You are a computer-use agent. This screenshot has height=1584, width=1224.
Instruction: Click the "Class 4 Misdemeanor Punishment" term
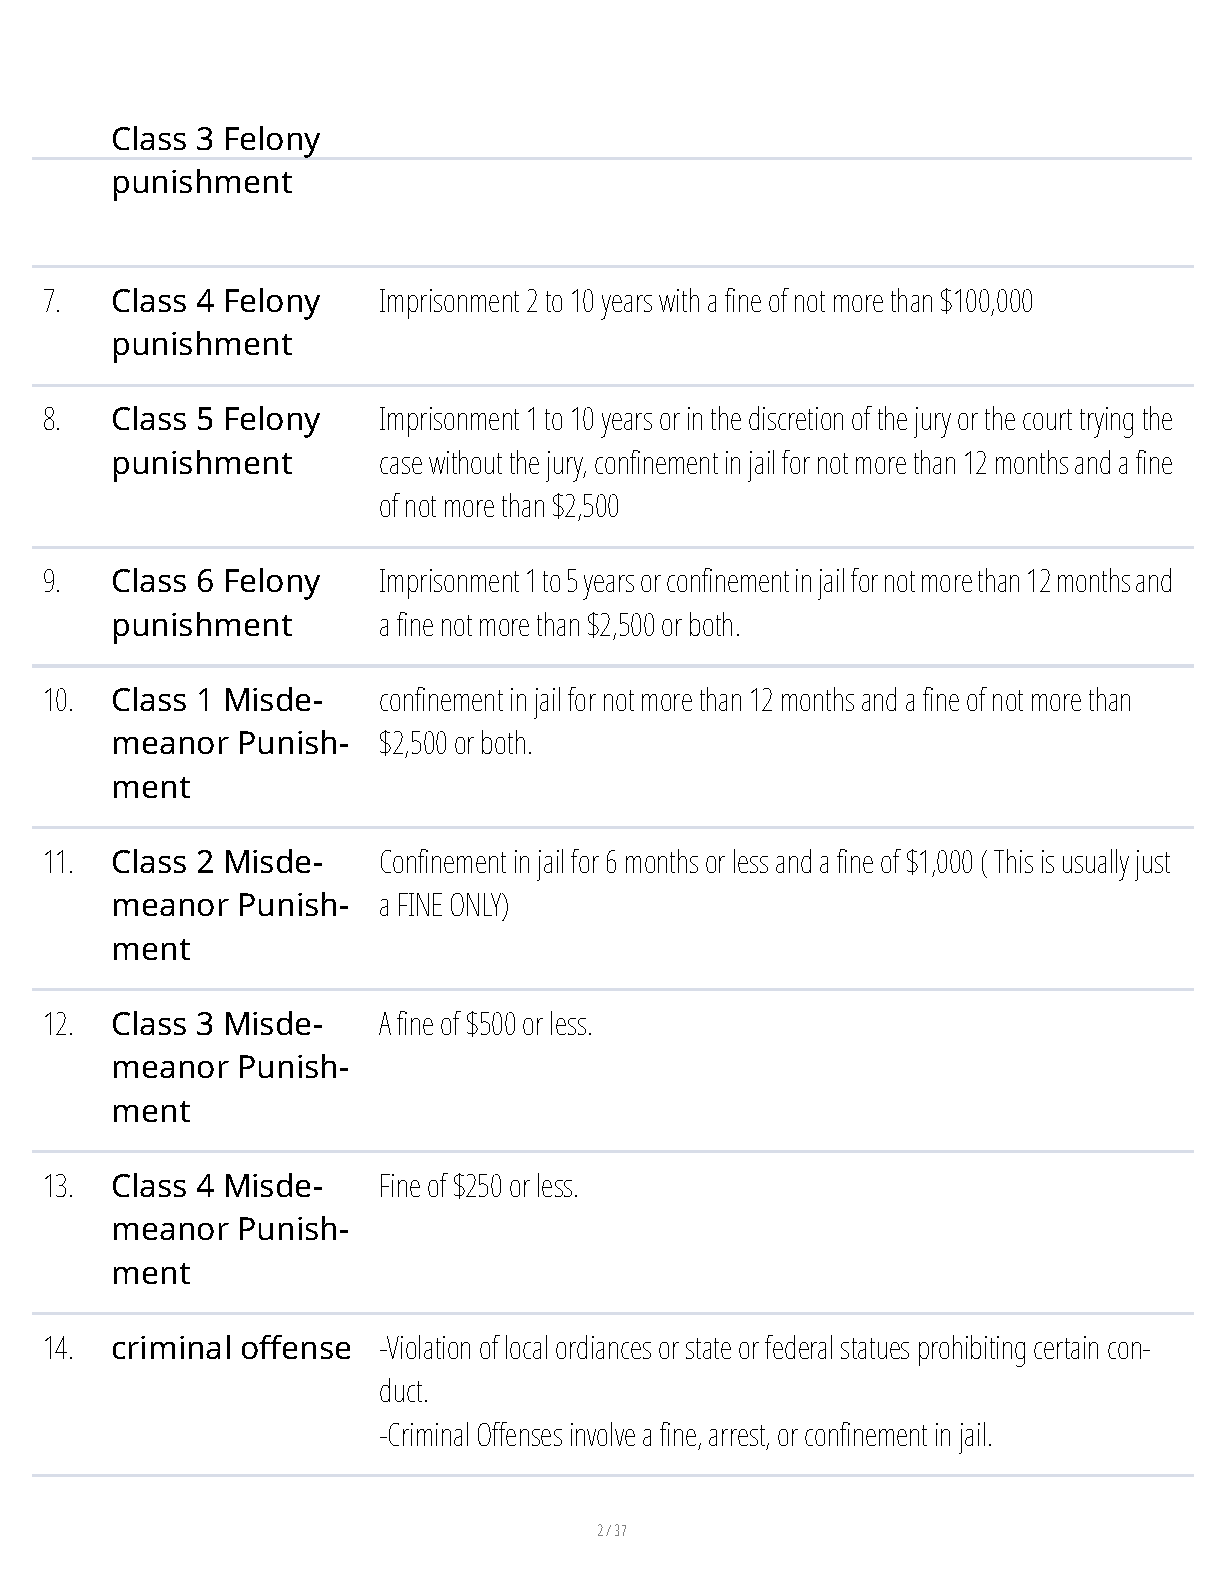click(x=229, y=1229)
